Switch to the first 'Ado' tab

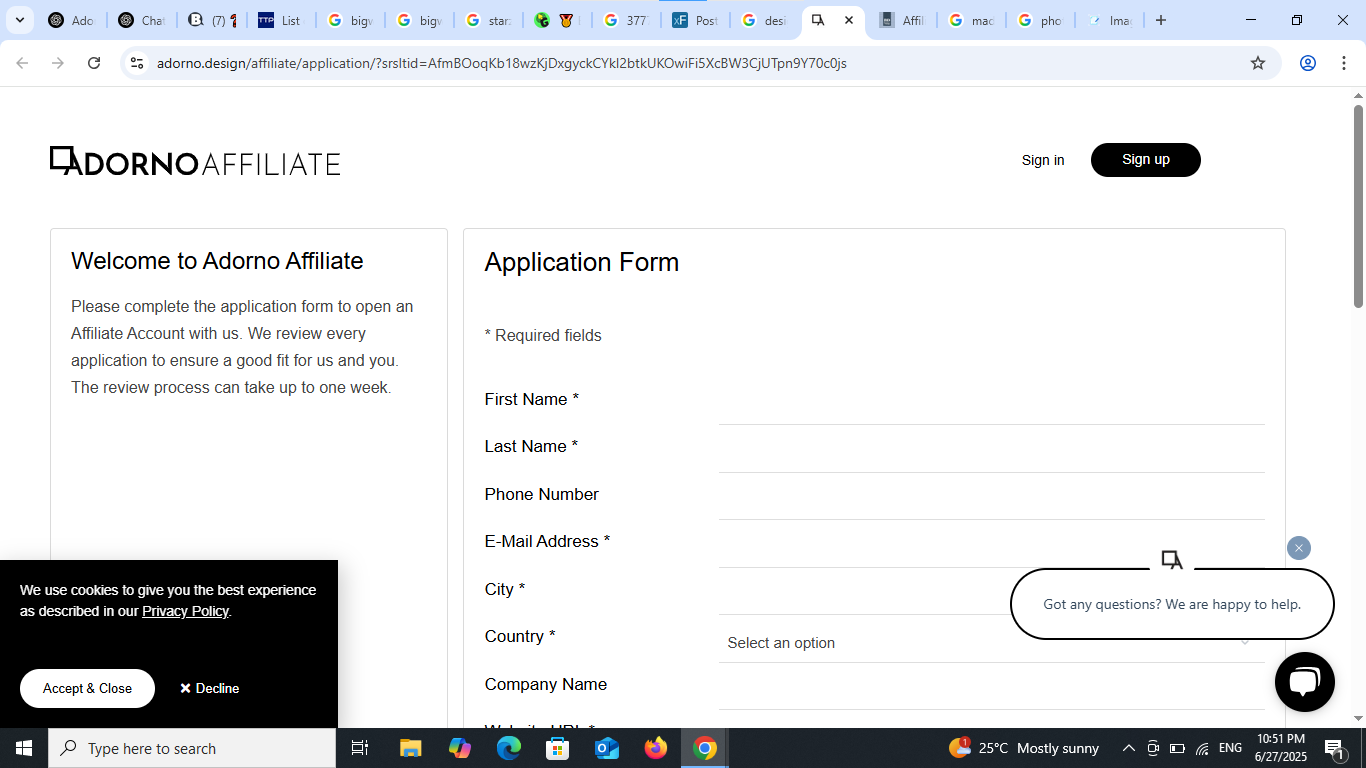pos(73,20)
